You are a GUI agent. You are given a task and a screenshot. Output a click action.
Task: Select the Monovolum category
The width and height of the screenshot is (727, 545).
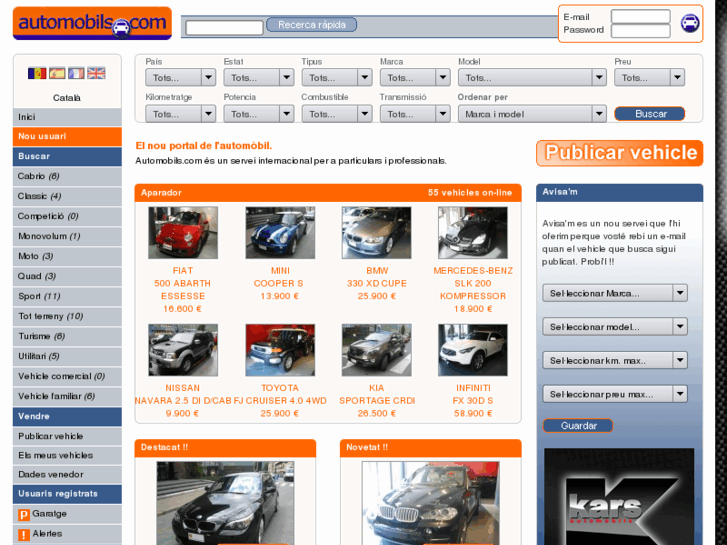coord(67,237)
